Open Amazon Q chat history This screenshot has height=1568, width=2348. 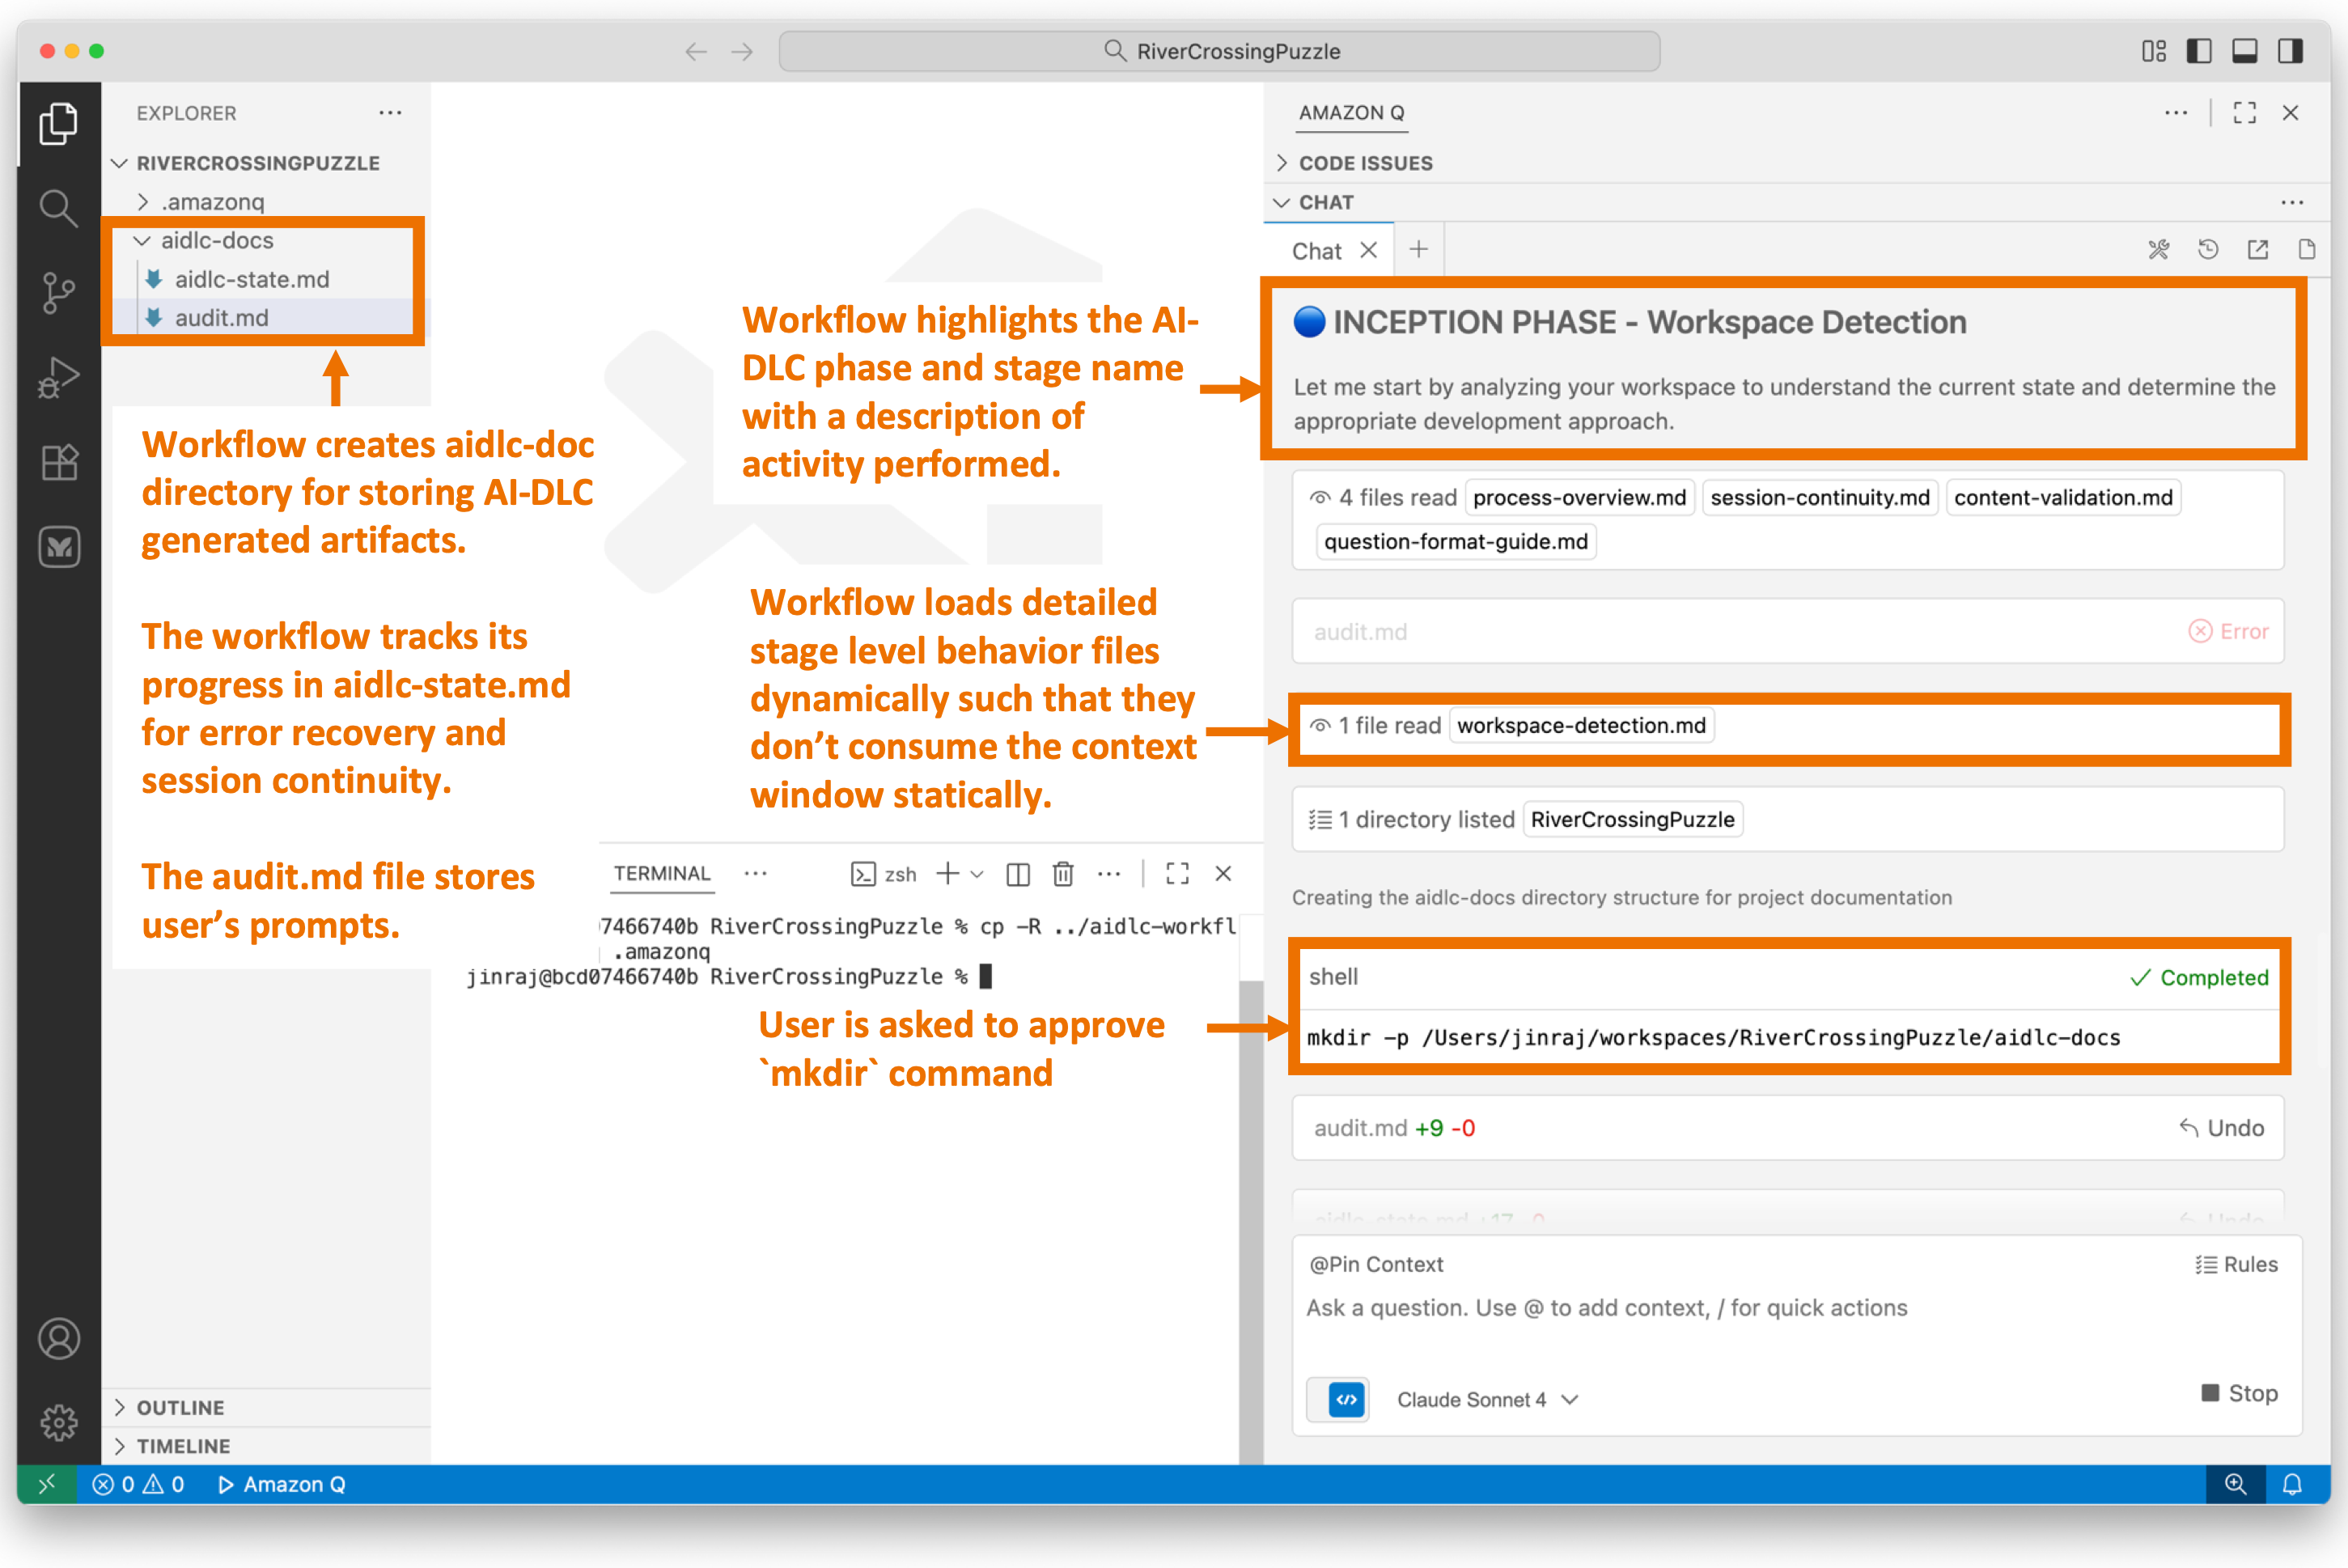click(x=2209, y=249)
